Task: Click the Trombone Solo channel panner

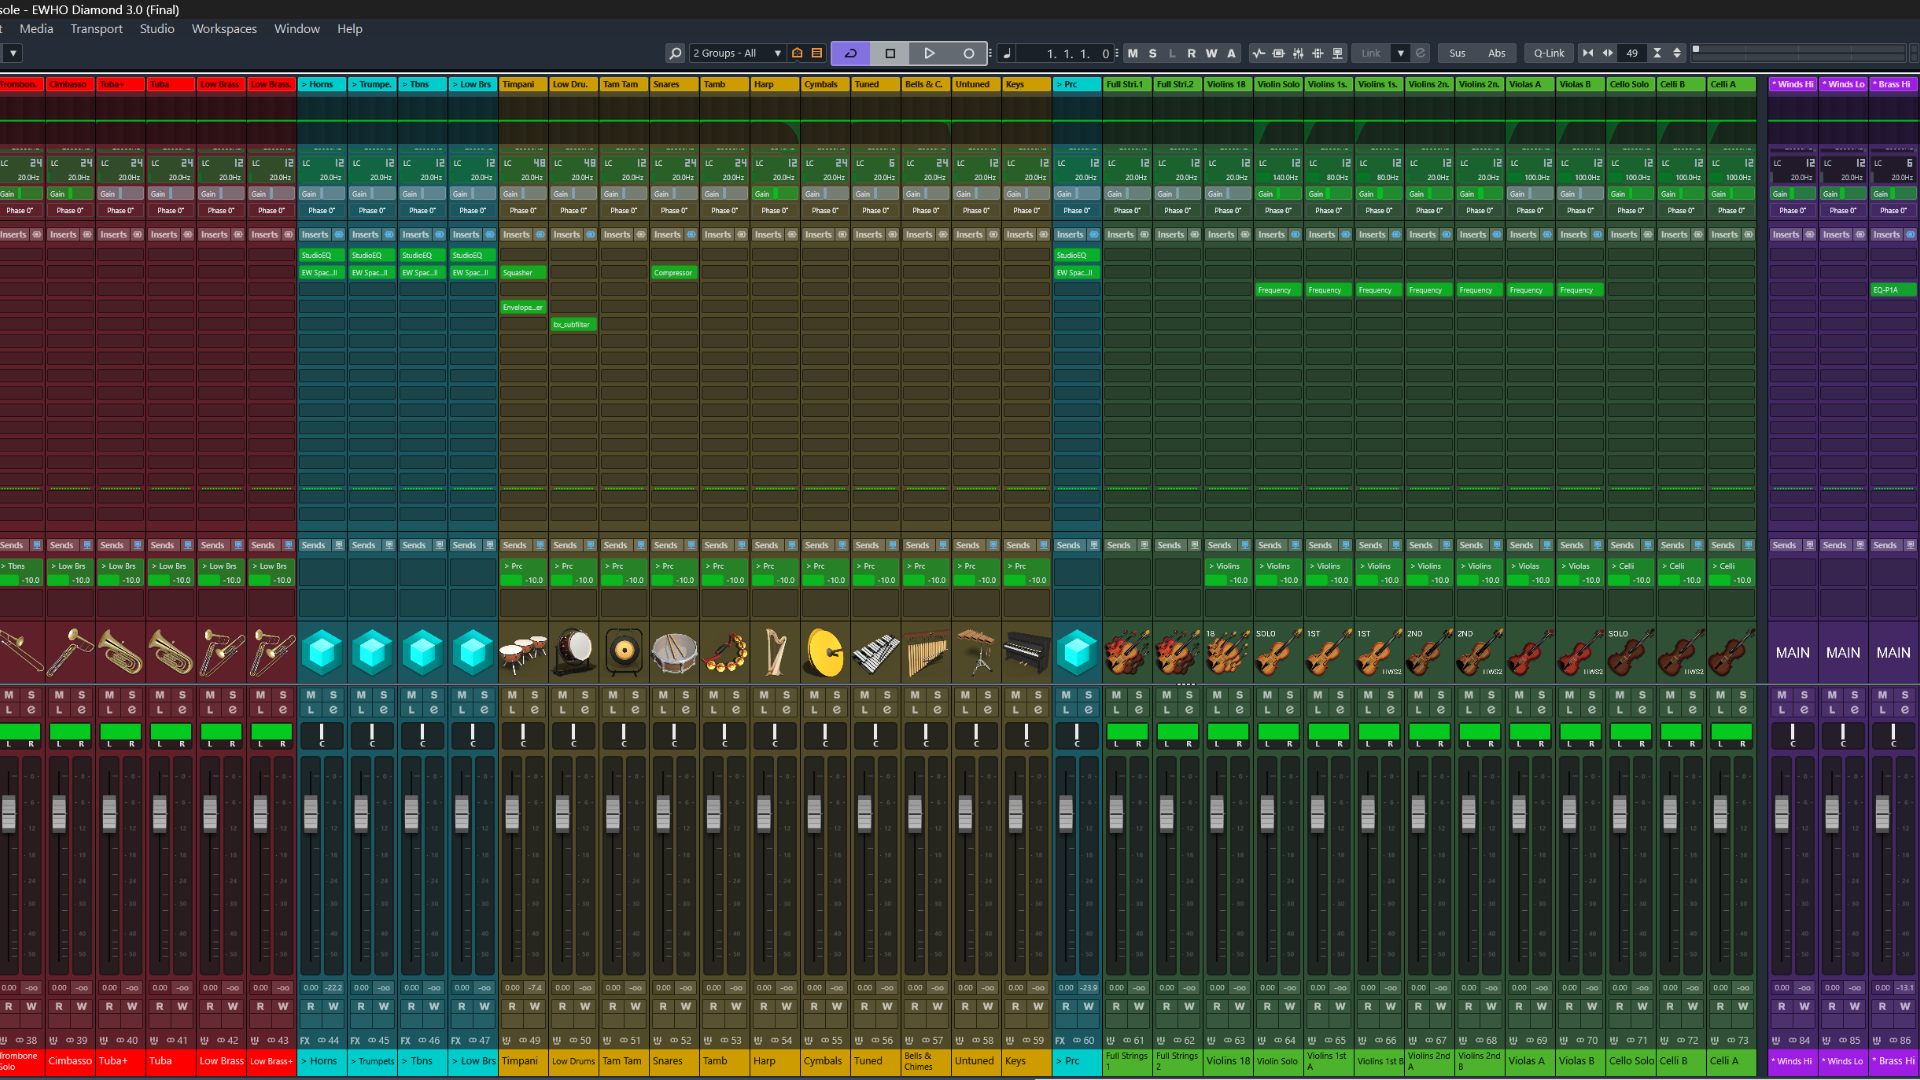Action: 20,735
